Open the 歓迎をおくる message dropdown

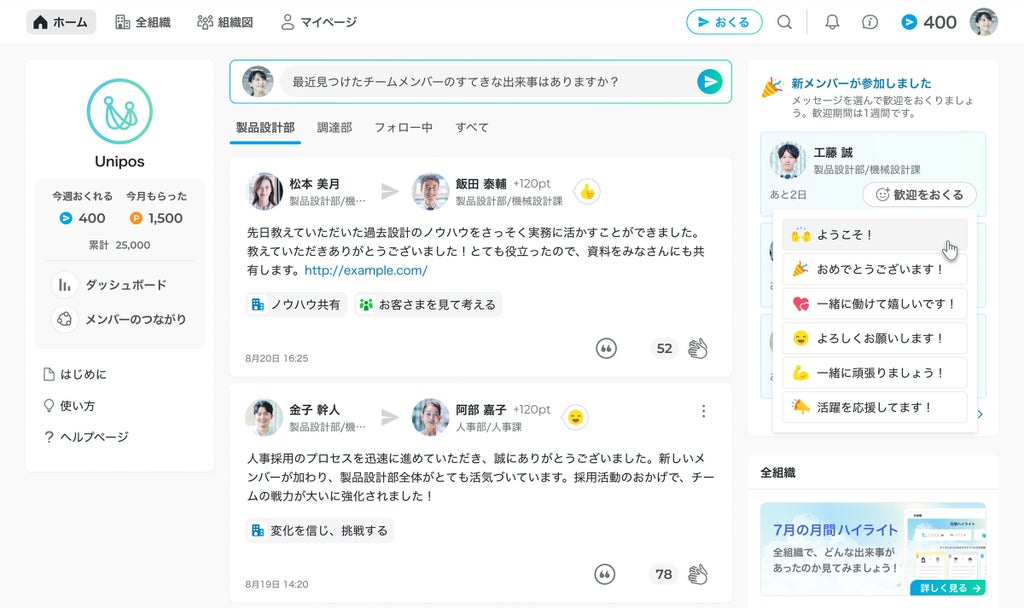919,195
